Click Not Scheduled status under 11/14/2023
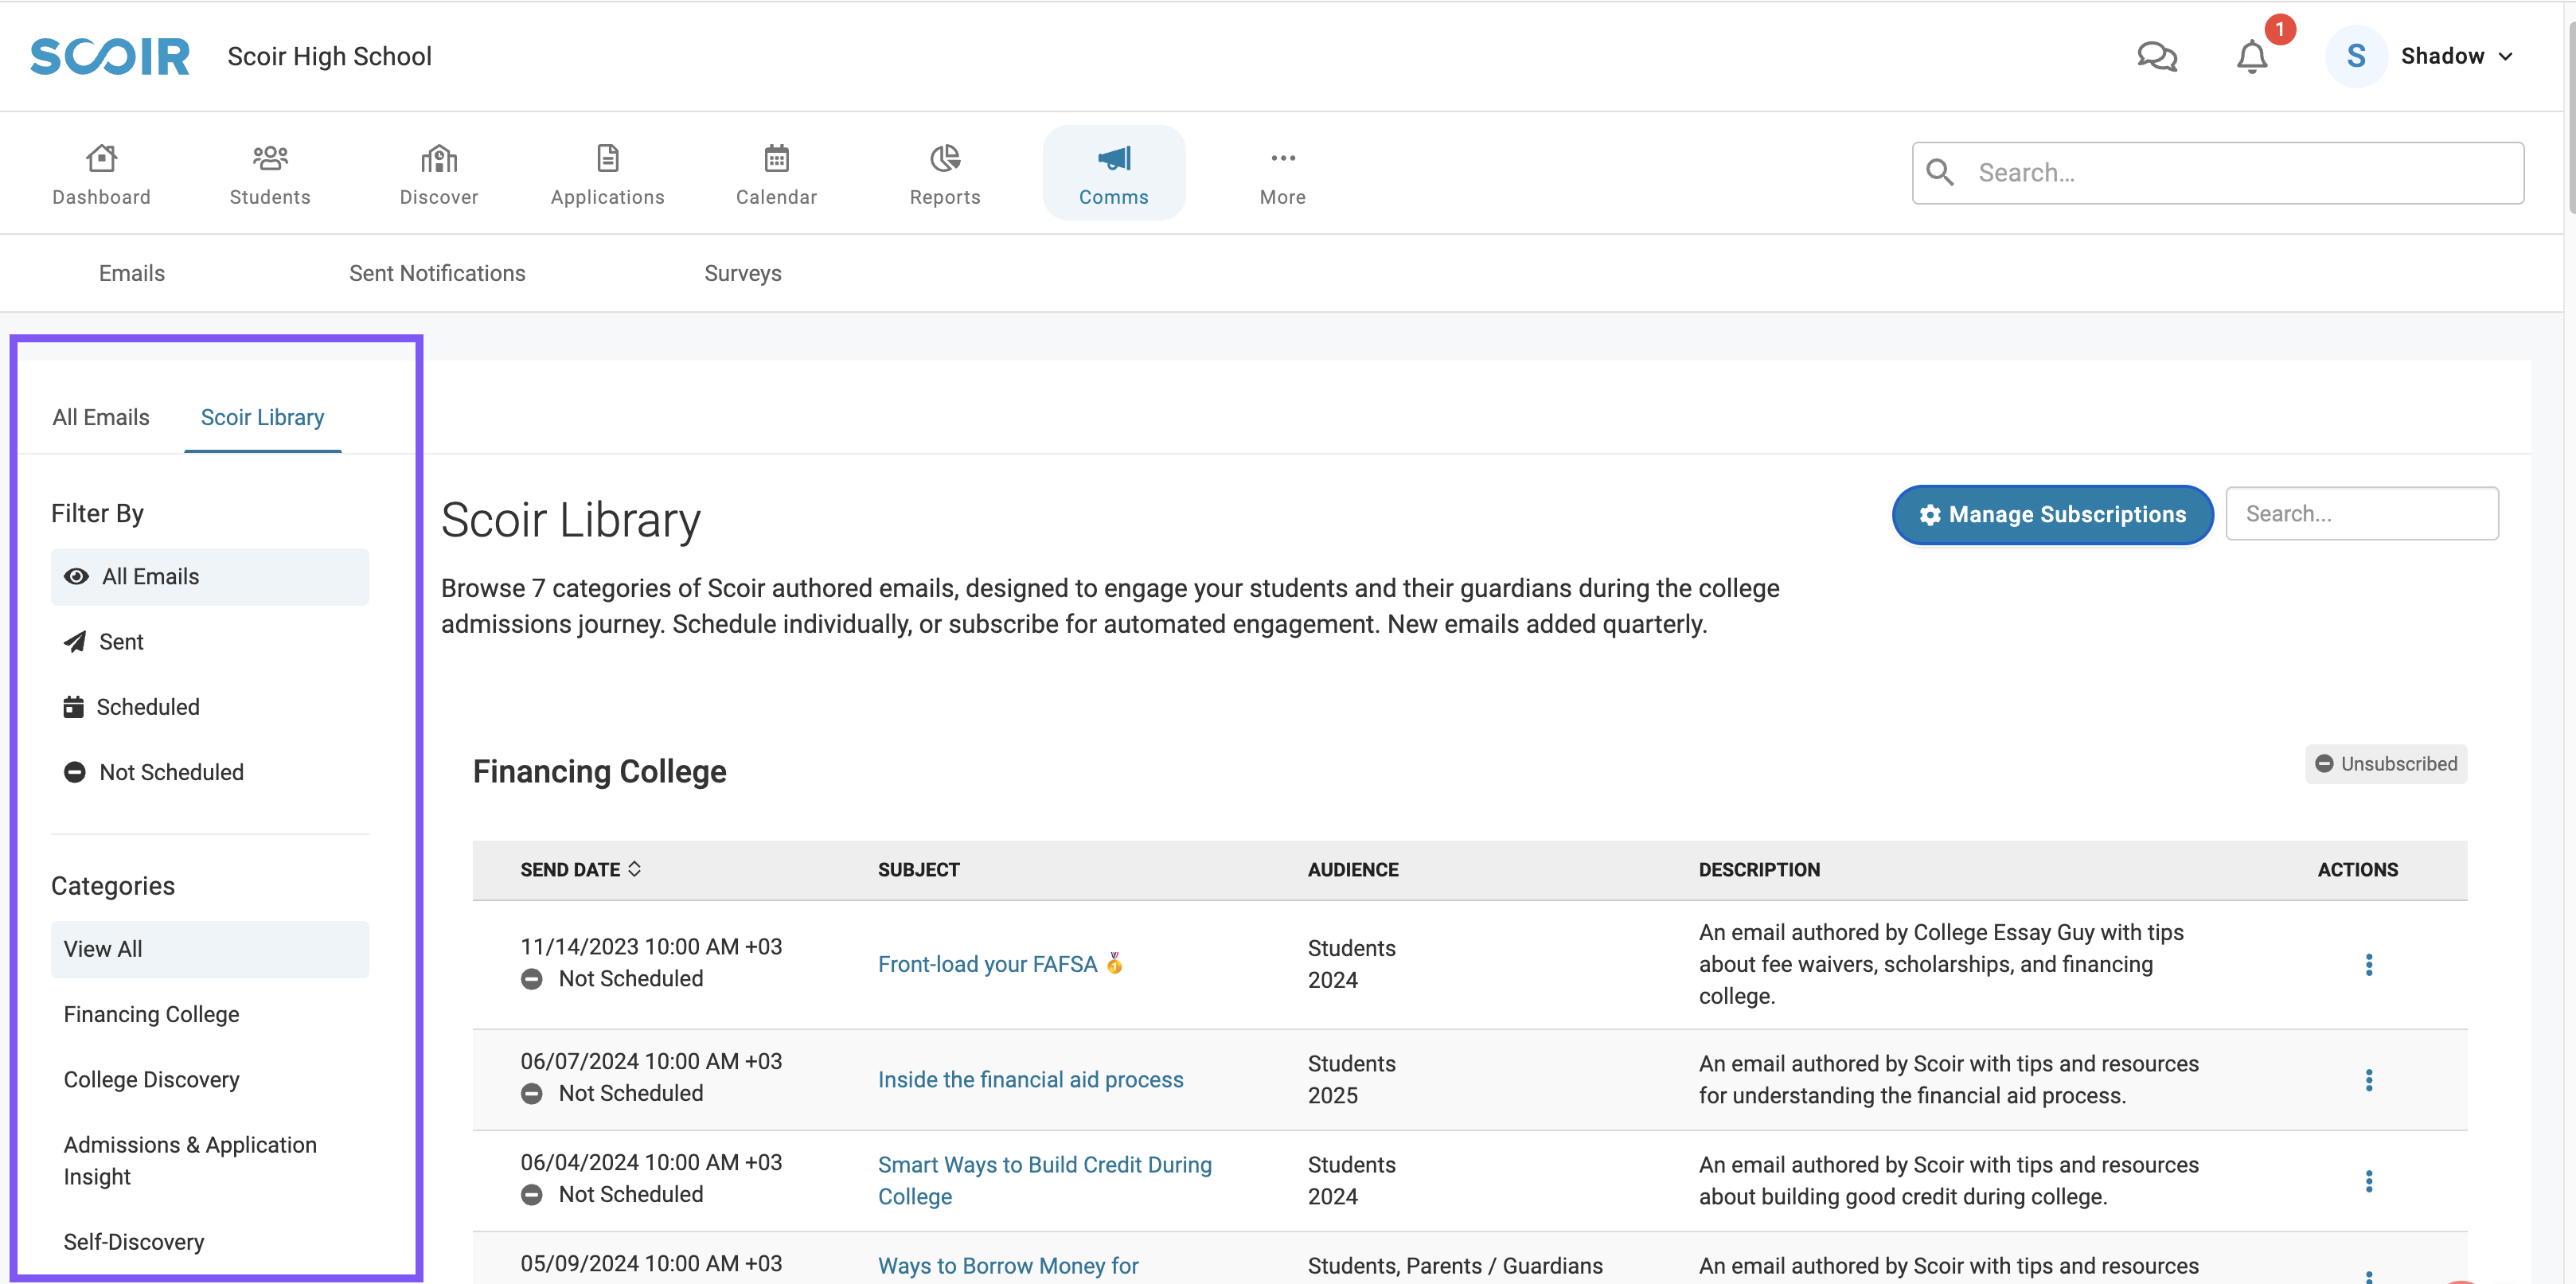Image resolution: width=2576 pixels, height=1284 pixels. [612, 978]
